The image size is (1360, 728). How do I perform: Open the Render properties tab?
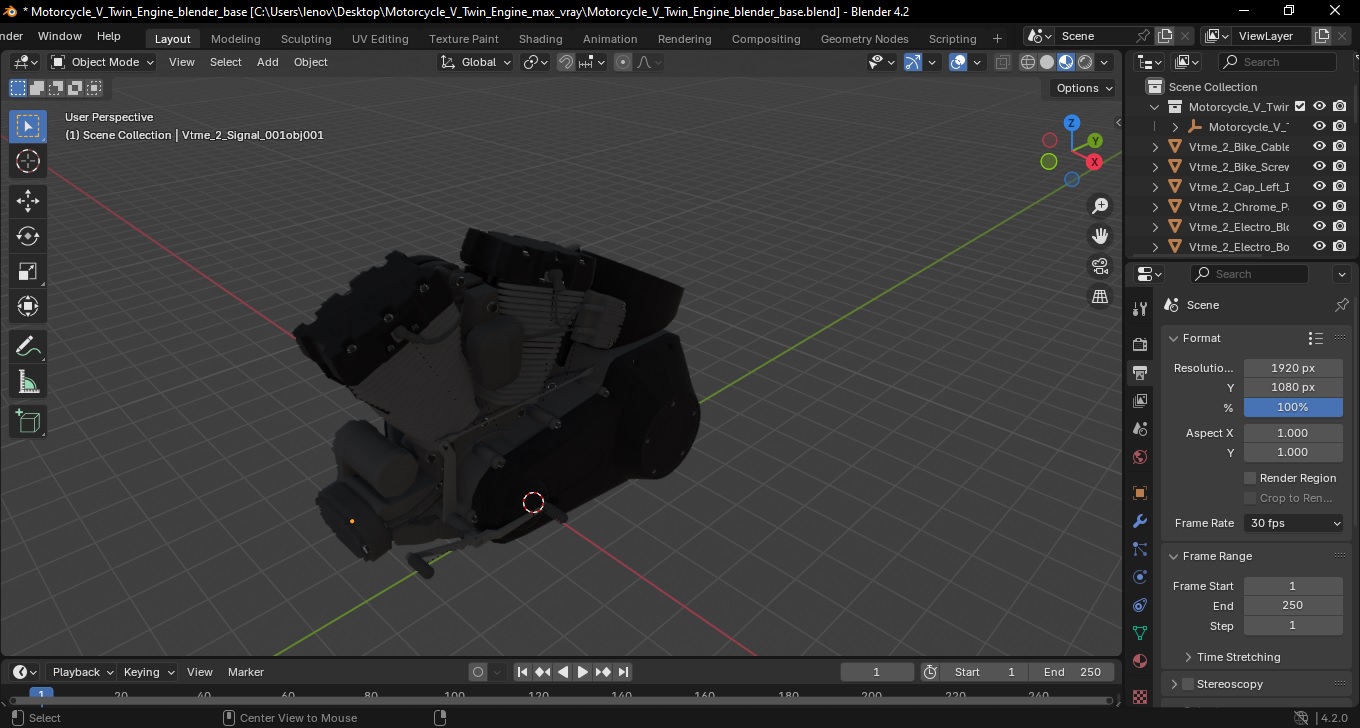tap(1140, 345)
